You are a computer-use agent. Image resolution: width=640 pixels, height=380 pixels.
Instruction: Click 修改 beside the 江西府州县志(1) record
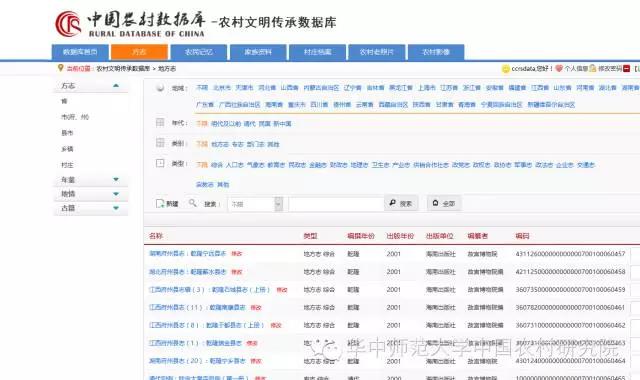(x=252, y=343)
